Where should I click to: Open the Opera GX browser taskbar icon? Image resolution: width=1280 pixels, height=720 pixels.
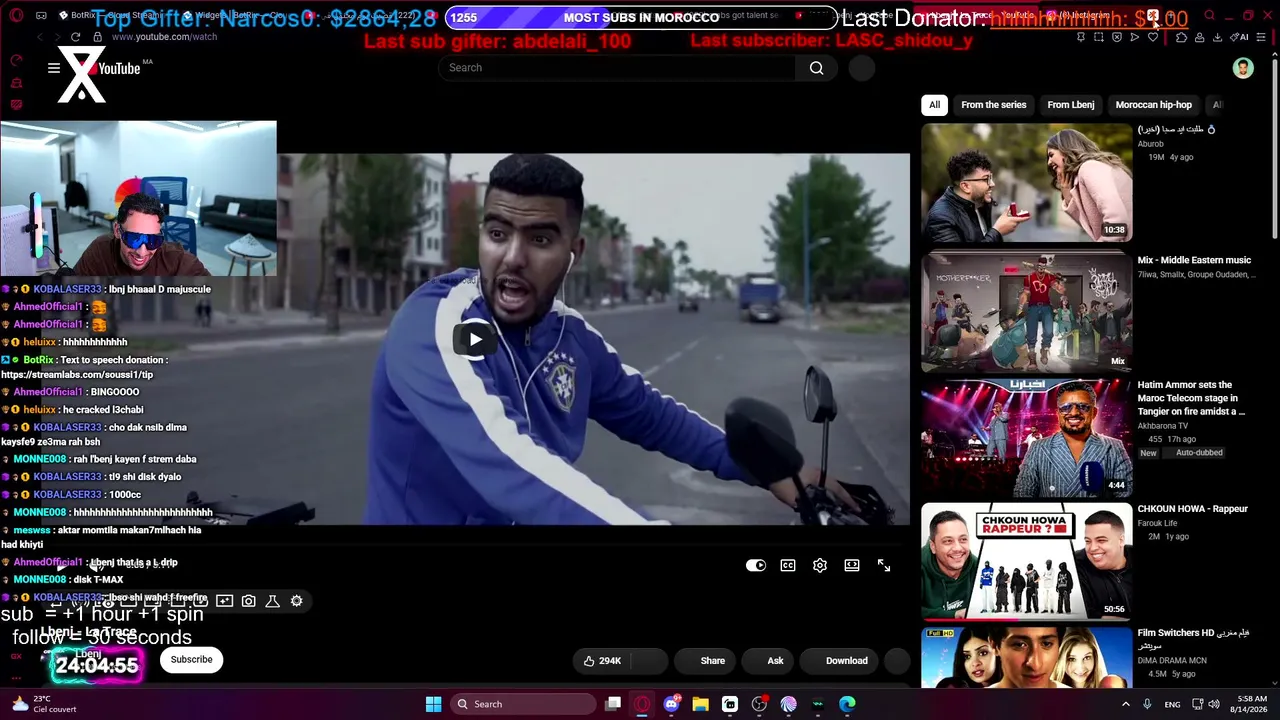(642, 704)
